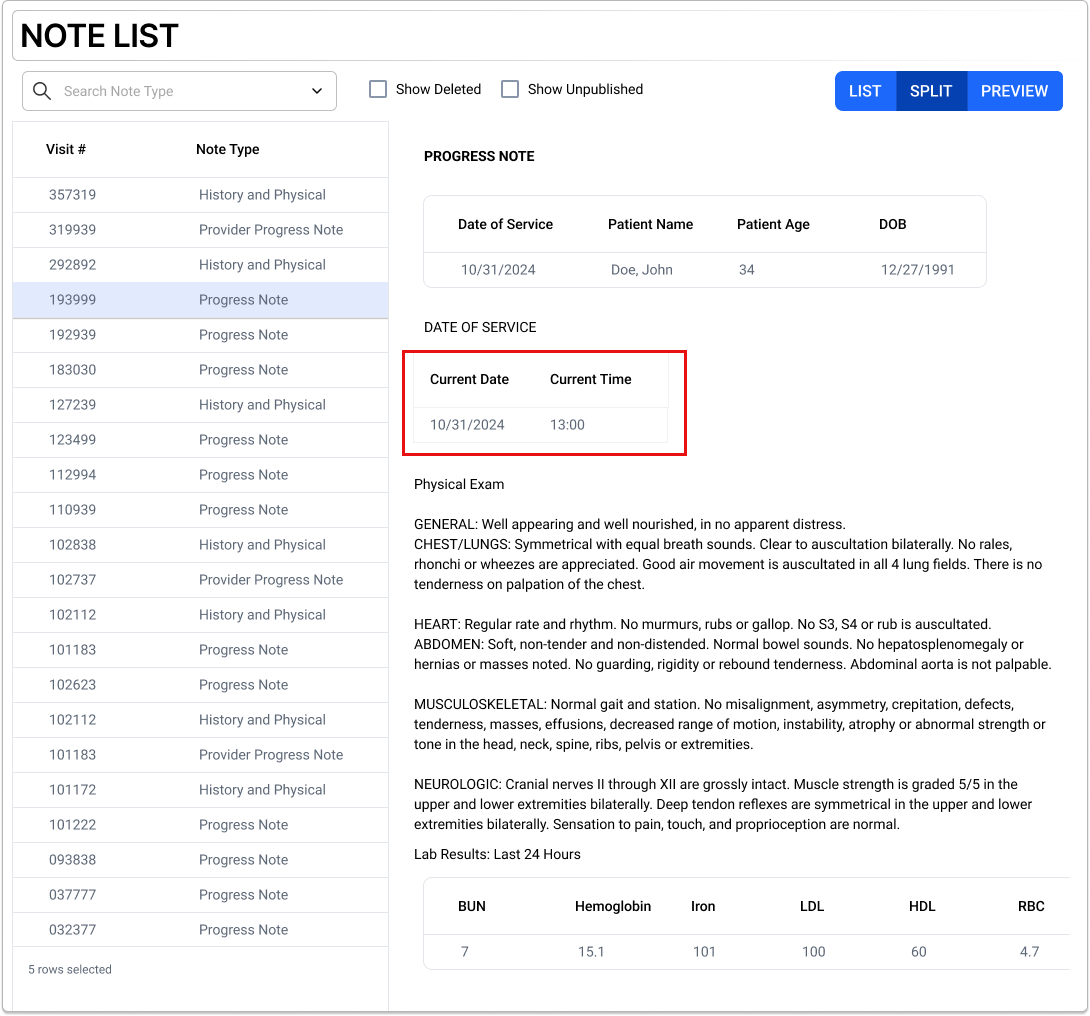Click the RBC value 4.7
The height and width of the screenshot is (1016, 1090).
tap(1030, 952)
